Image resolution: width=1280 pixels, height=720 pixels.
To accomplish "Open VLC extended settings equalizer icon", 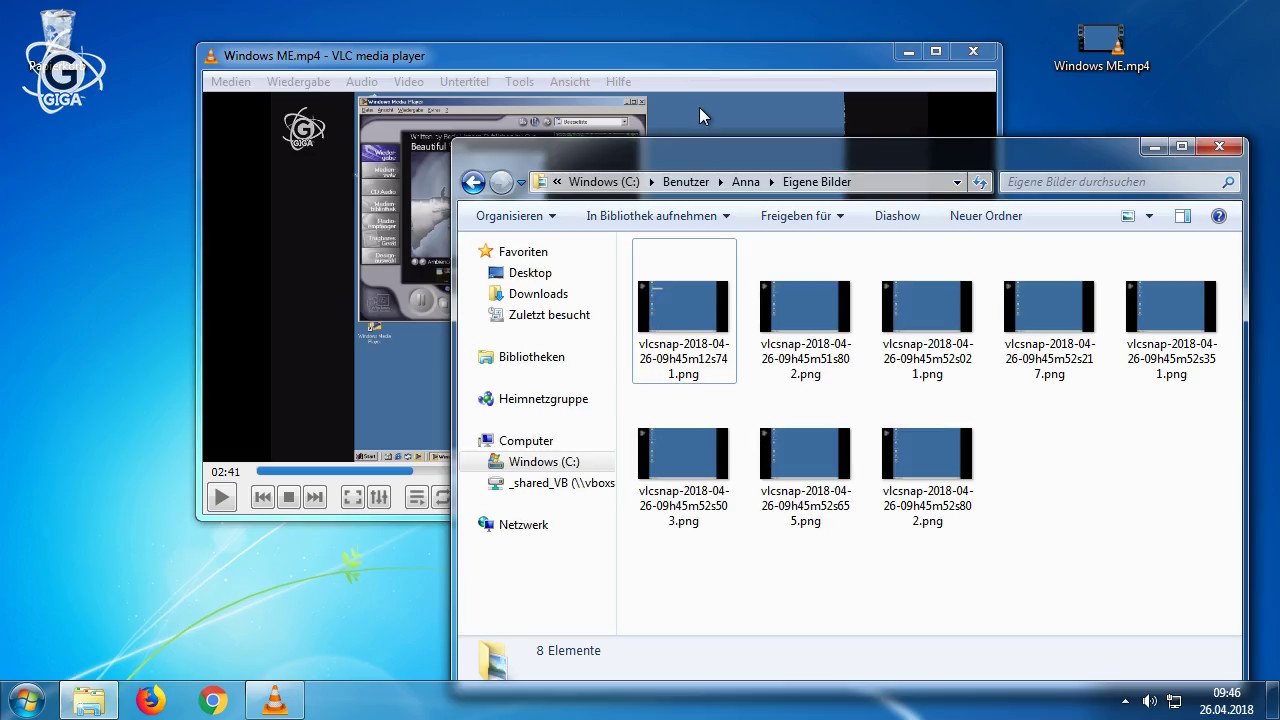I will [x=378, y=497].
